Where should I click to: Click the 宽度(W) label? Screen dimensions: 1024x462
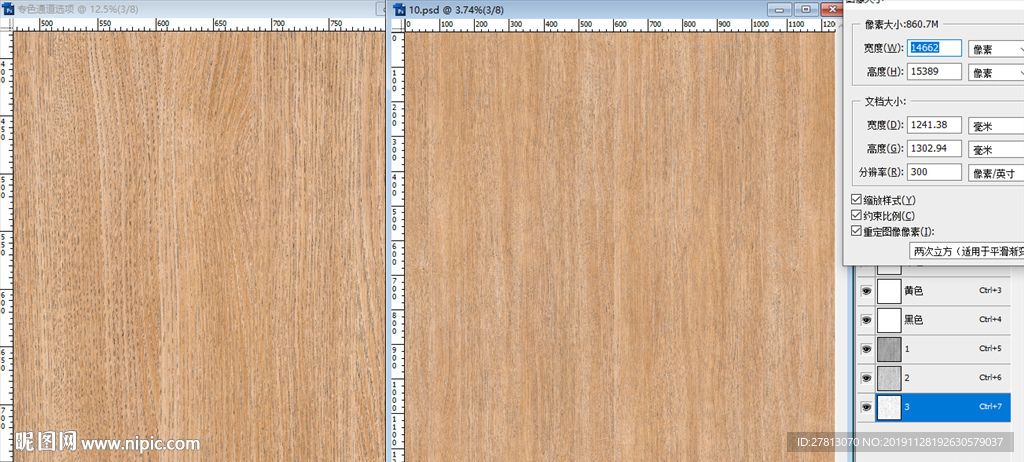885,48
